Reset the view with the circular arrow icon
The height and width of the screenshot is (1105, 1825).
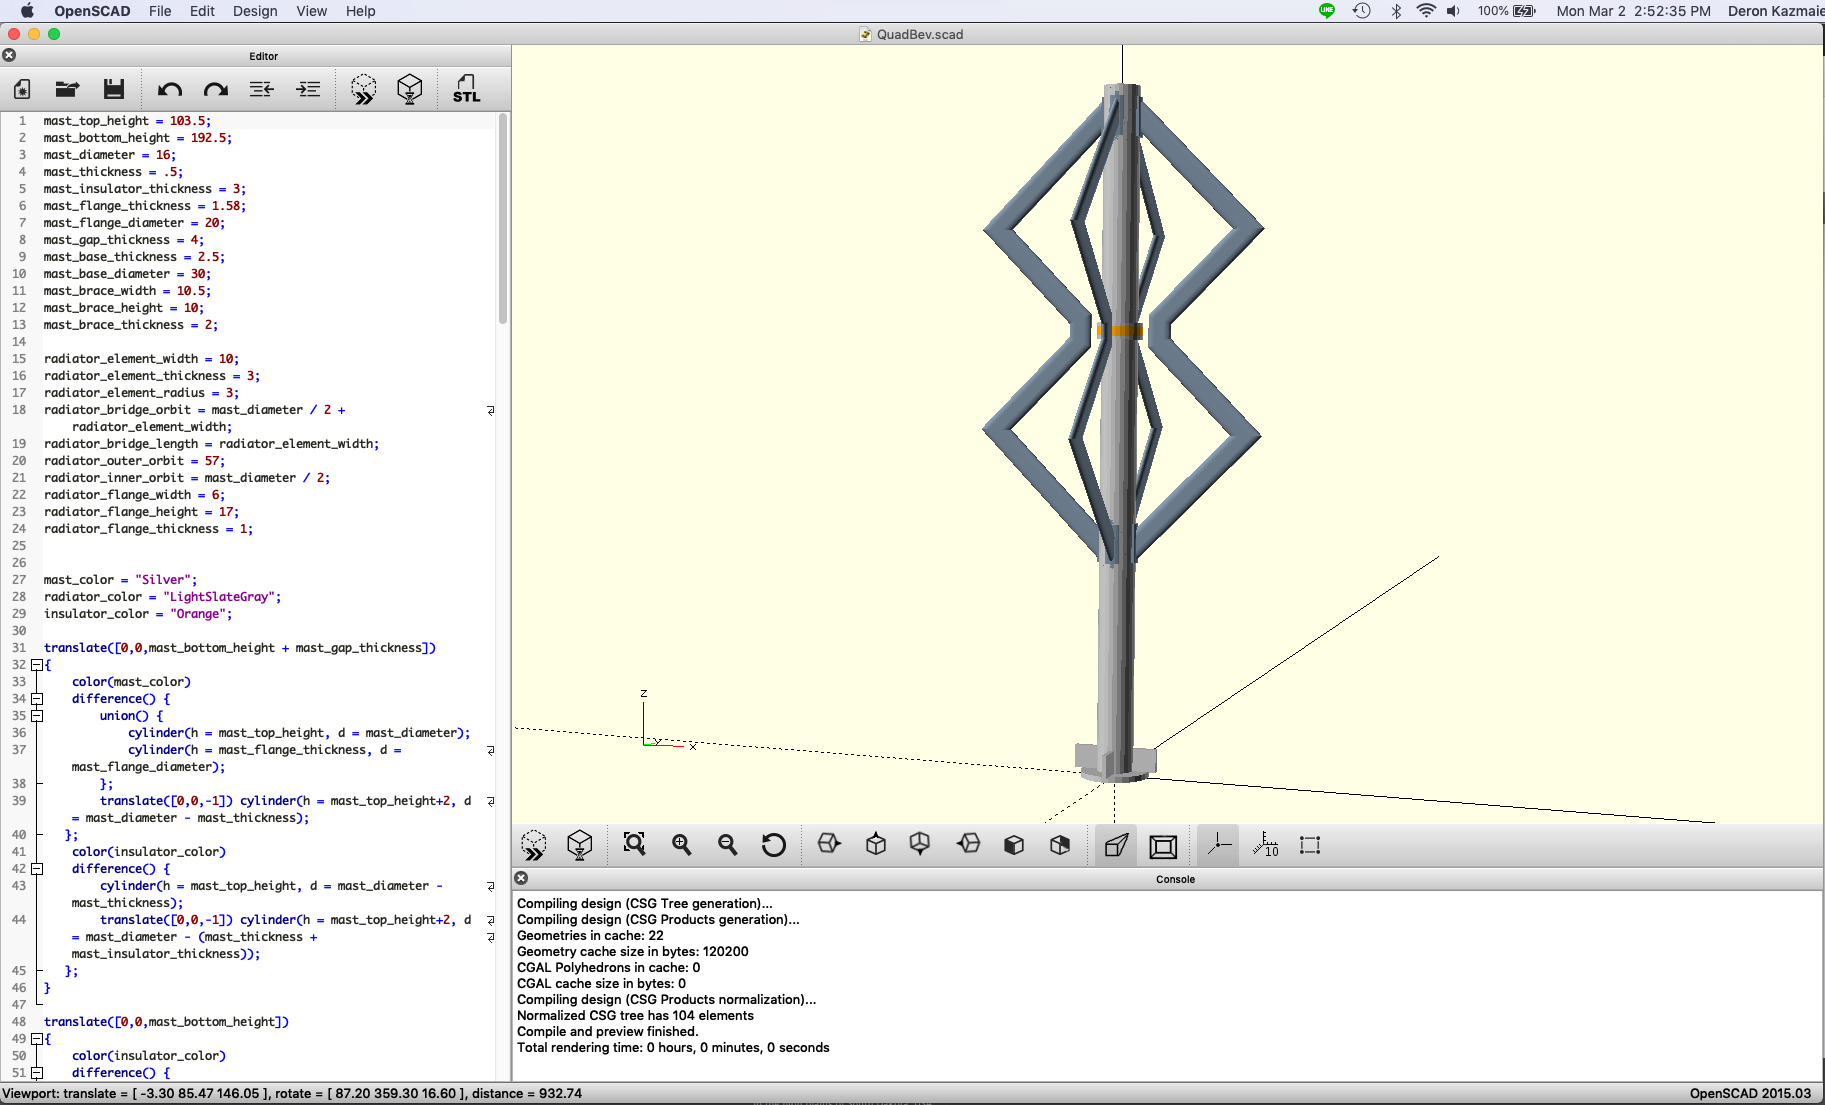773,845
